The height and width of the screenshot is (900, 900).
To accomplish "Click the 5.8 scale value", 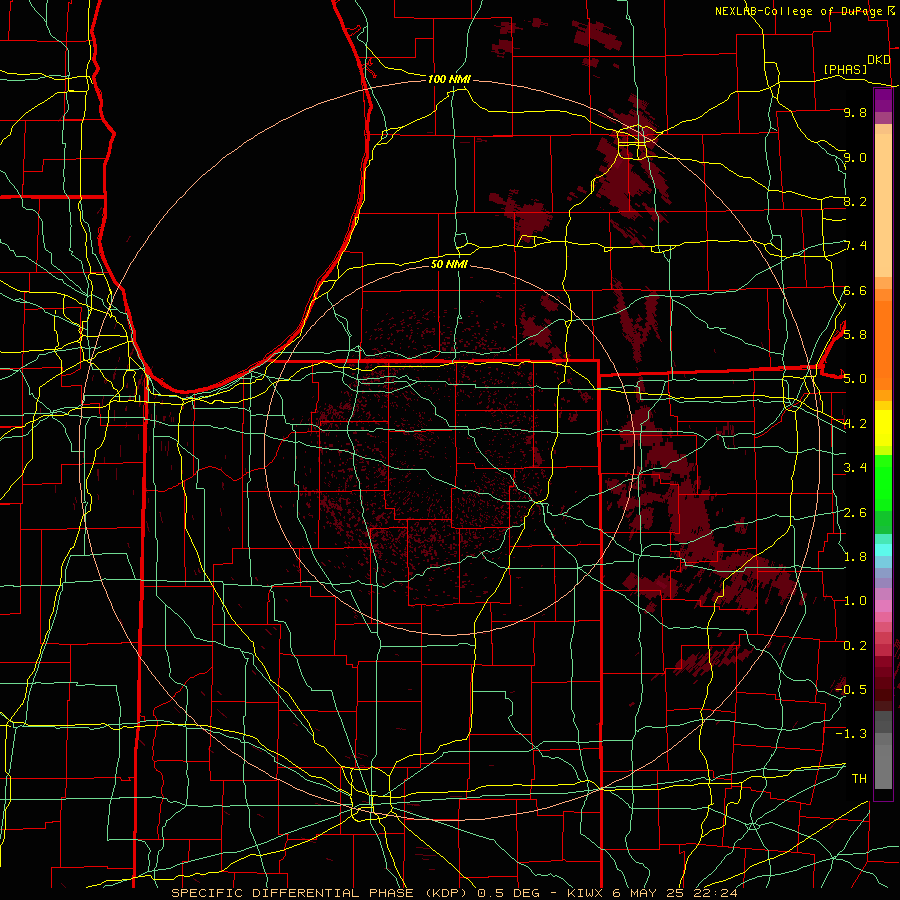I will [855, 334].
